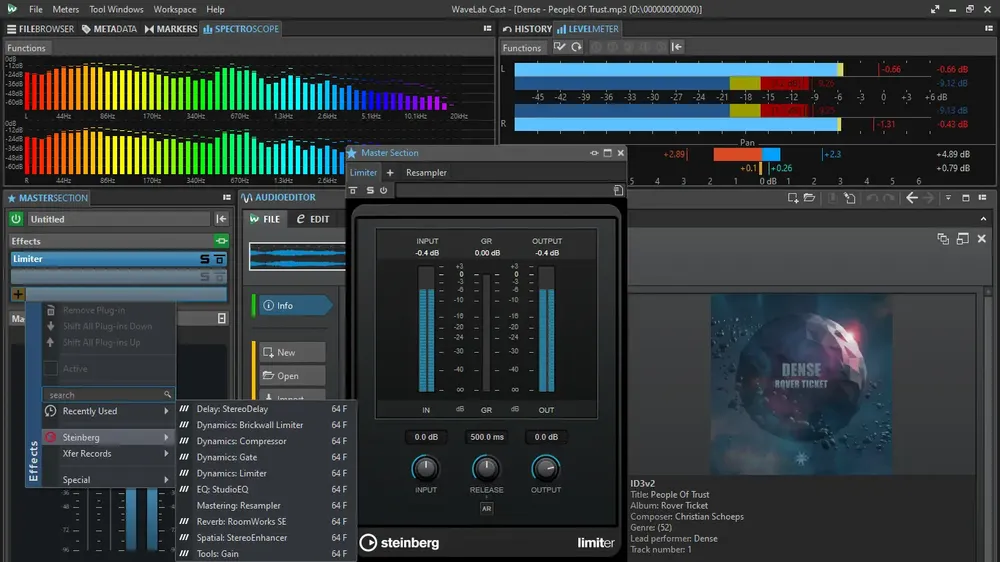Enable the AR auto release button

(487, 508)
